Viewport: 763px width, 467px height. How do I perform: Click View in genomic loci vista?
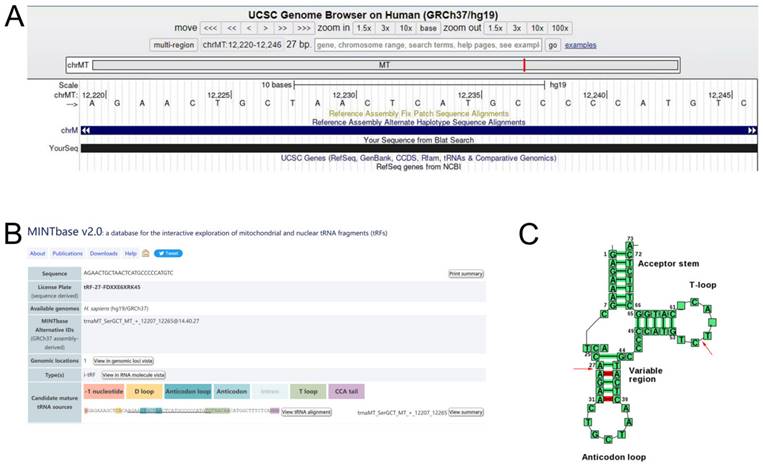123,361
